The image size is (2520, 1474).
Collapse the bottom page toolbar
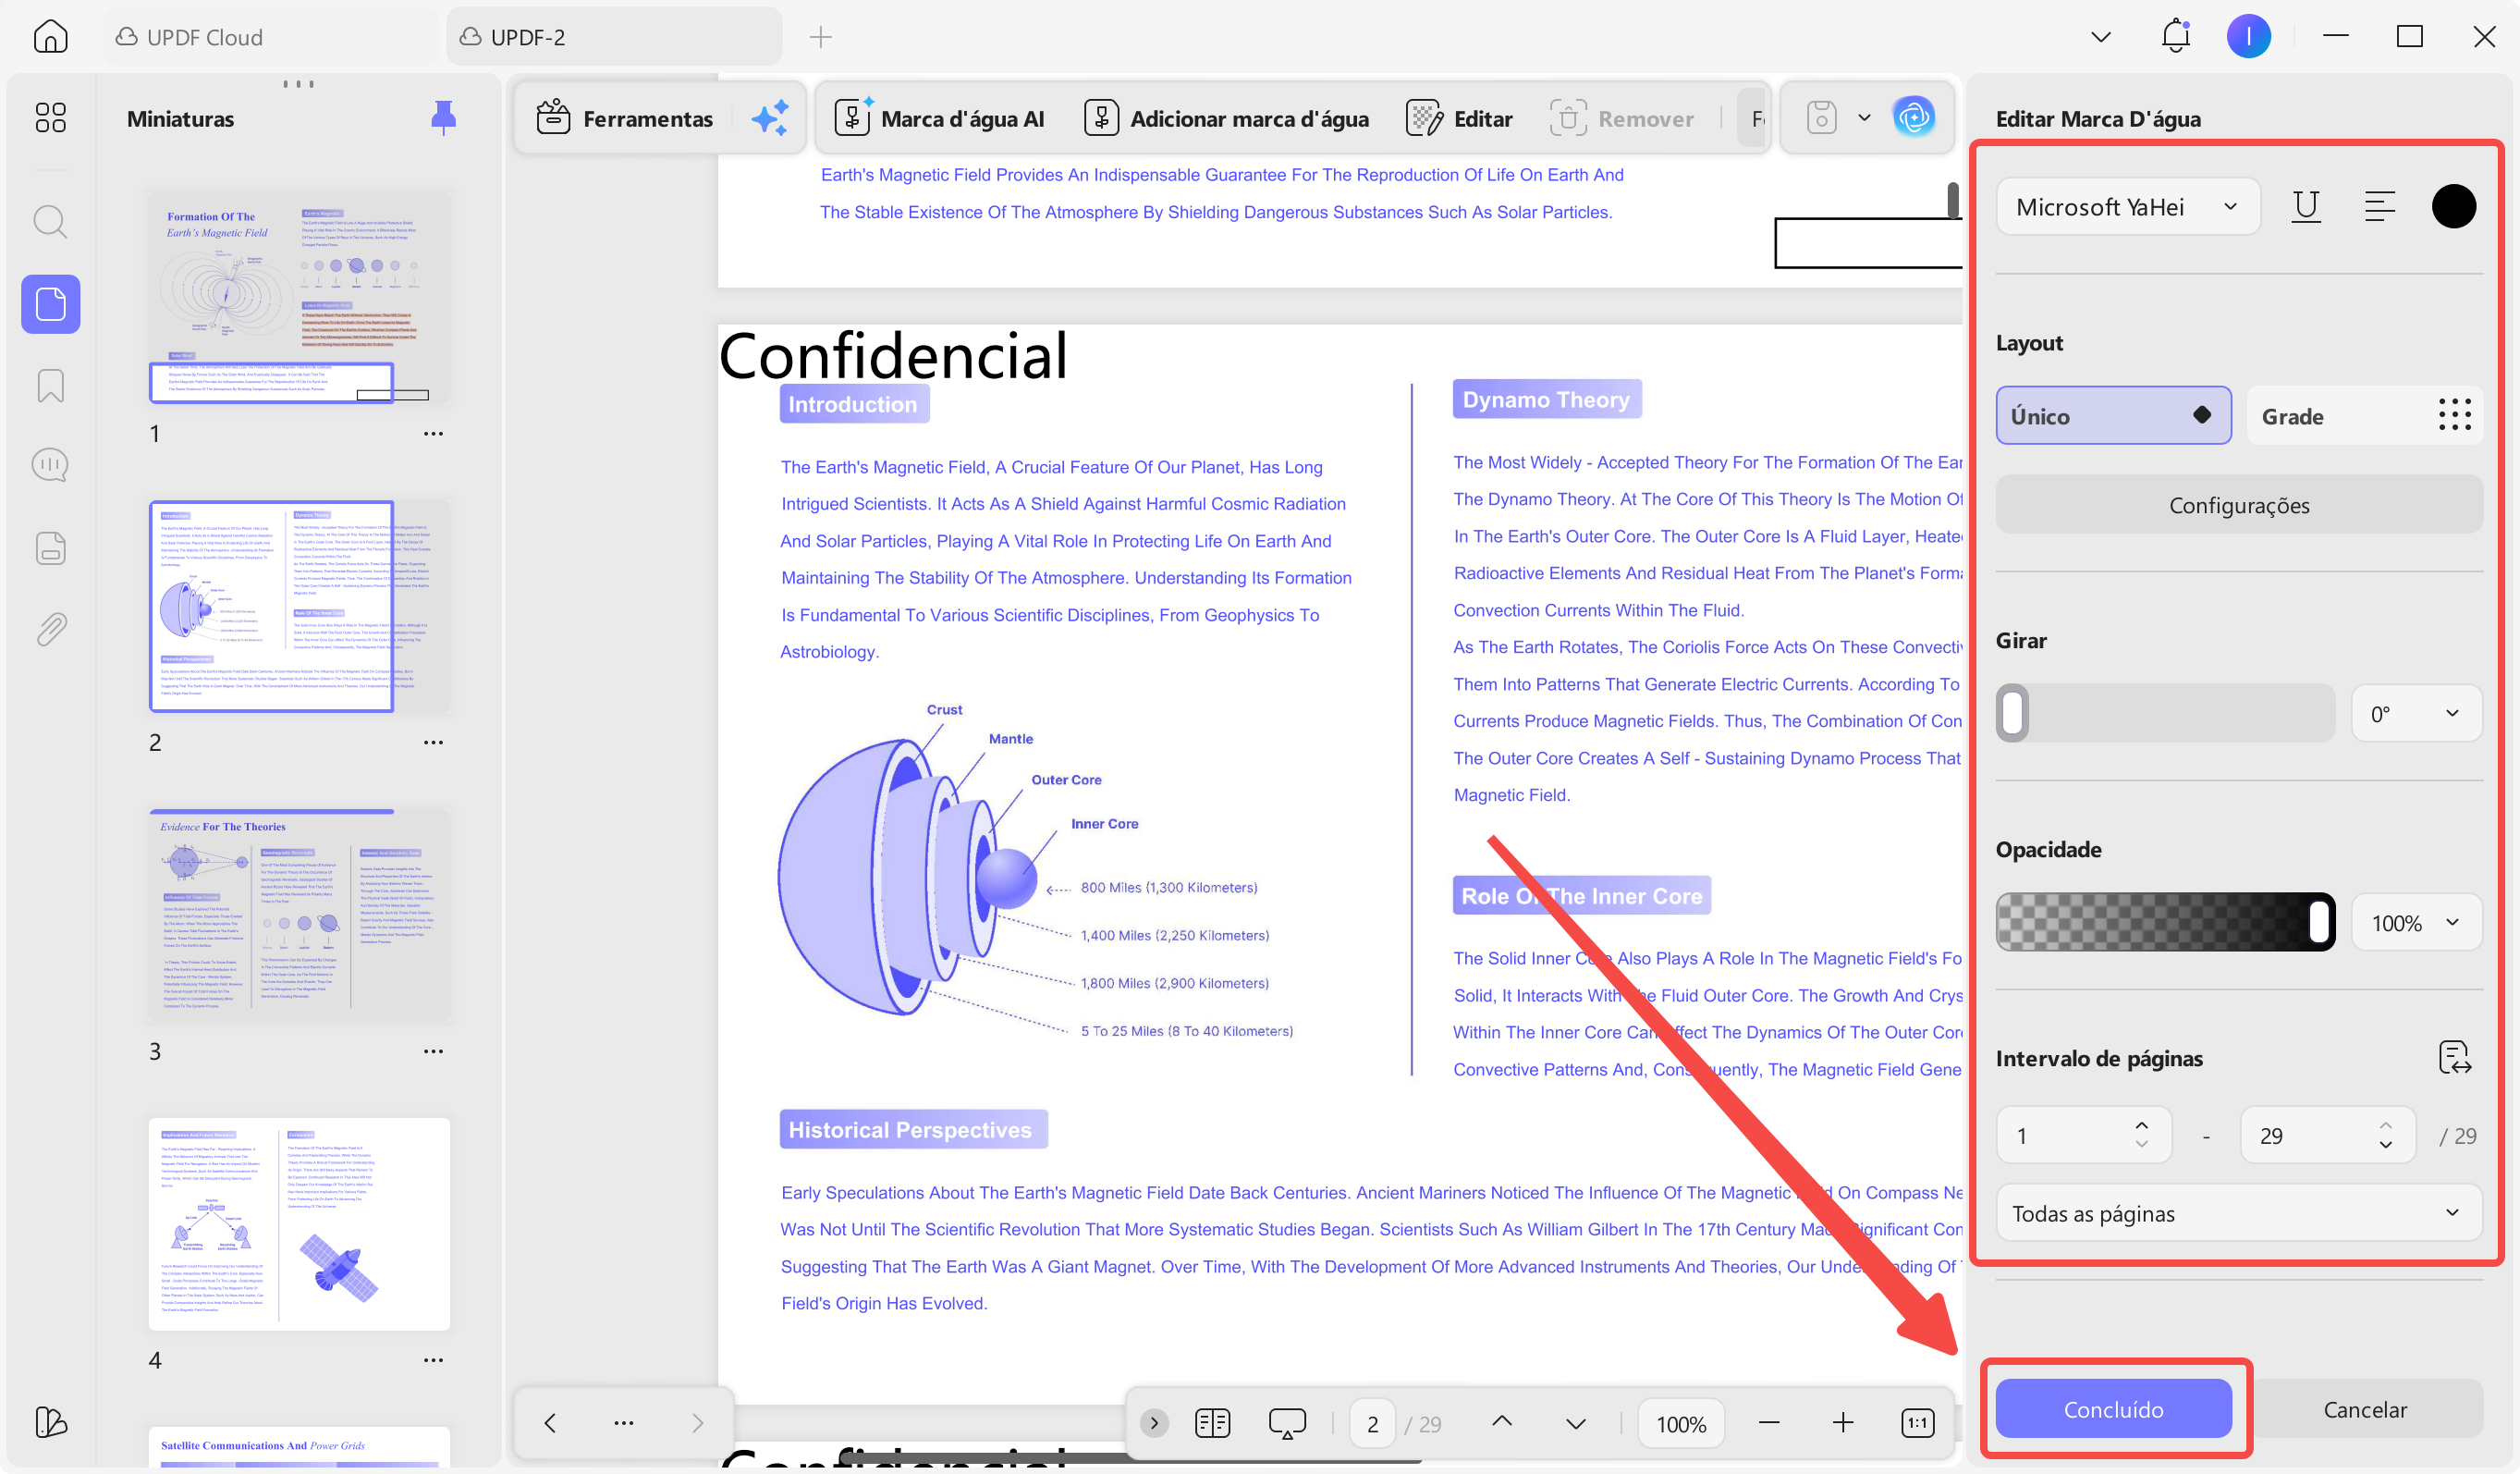(1153, 1422)
